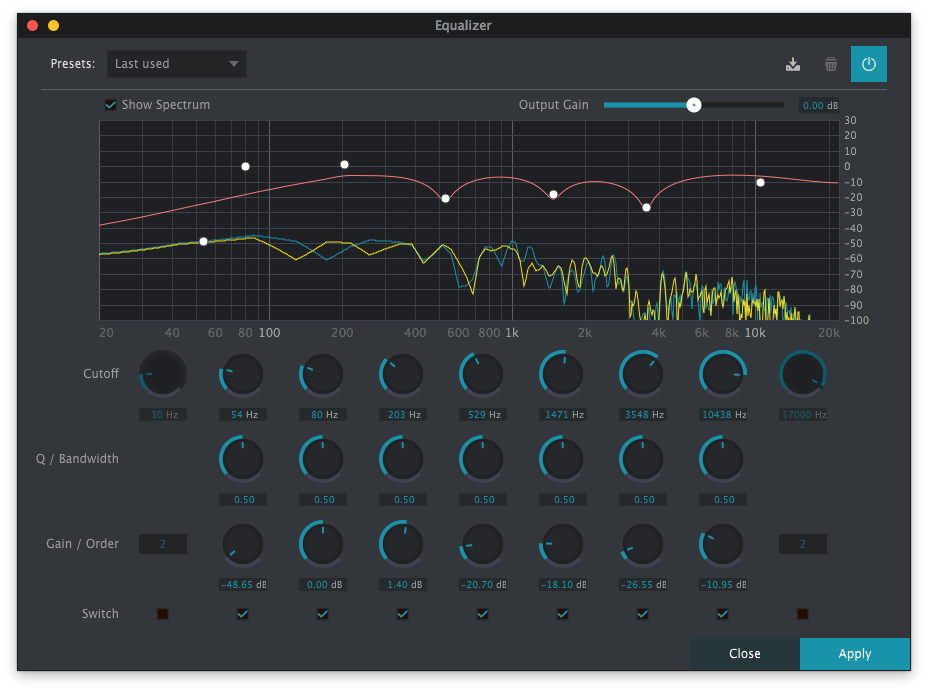Click the save preset download icon
The image size is (928, 692).
(793, 64)
